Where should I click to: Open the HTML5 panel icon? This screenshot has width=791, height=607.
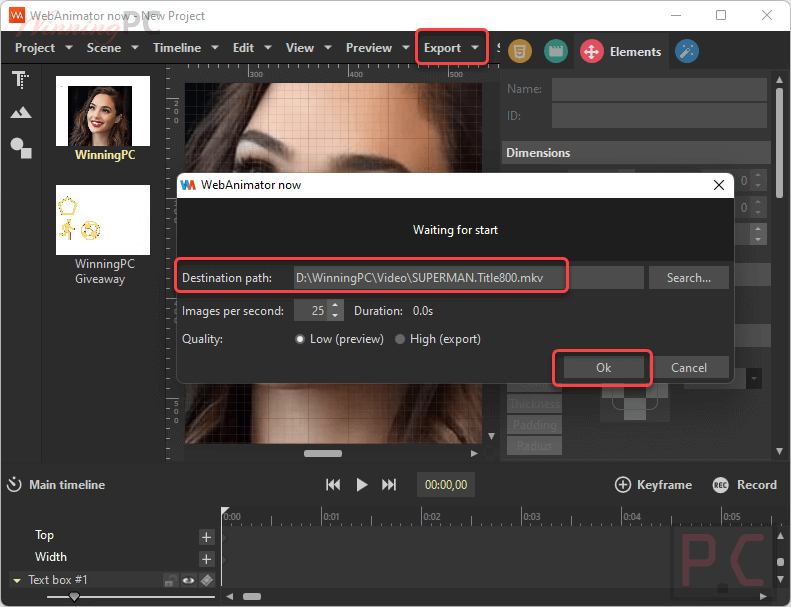[520, 51]
